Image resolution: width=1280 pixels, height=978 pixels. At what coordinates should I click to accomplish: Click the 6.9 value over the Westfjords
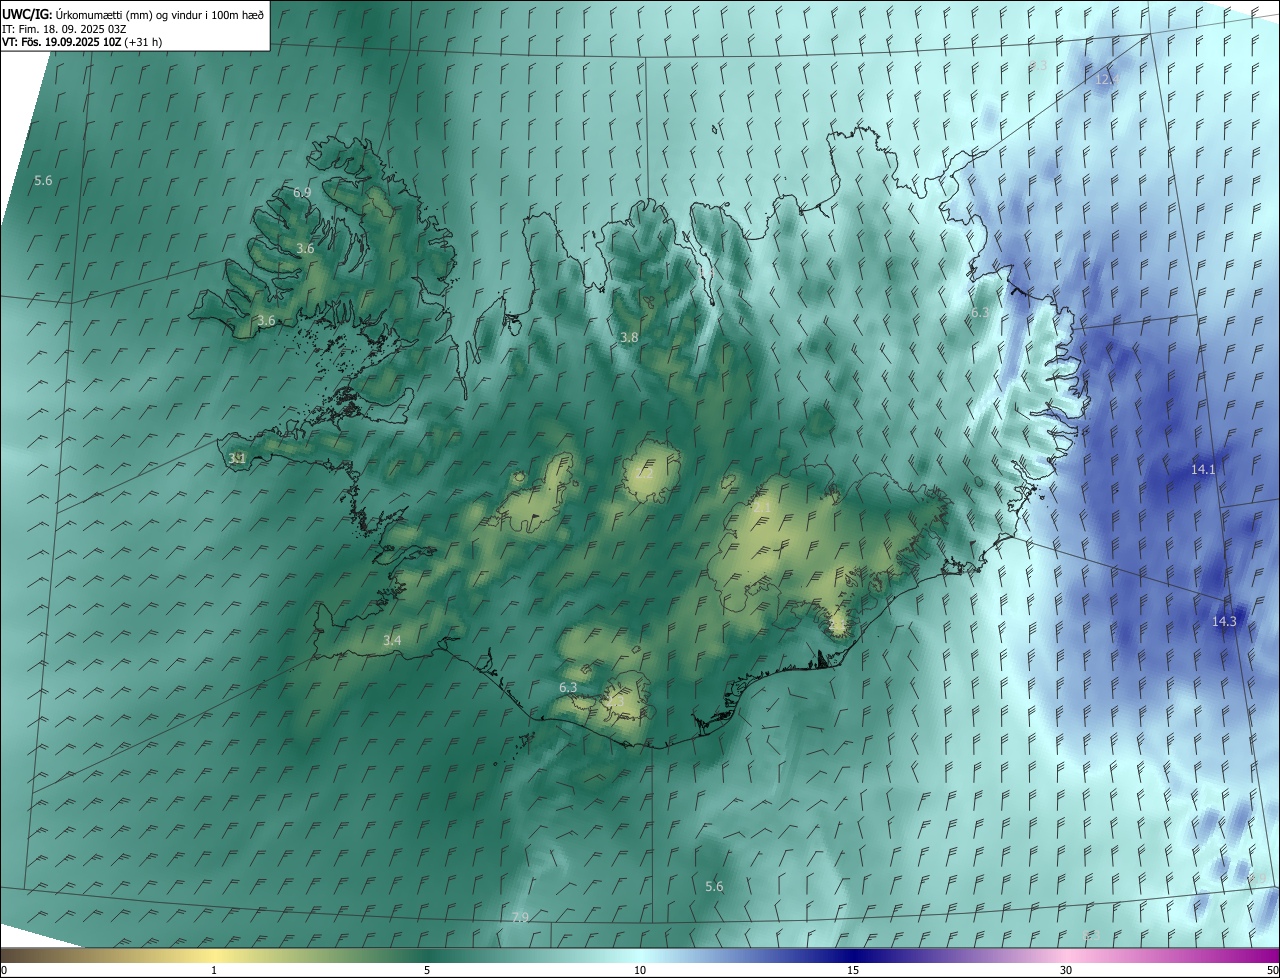pyautogui.click(x=302, y=192)
